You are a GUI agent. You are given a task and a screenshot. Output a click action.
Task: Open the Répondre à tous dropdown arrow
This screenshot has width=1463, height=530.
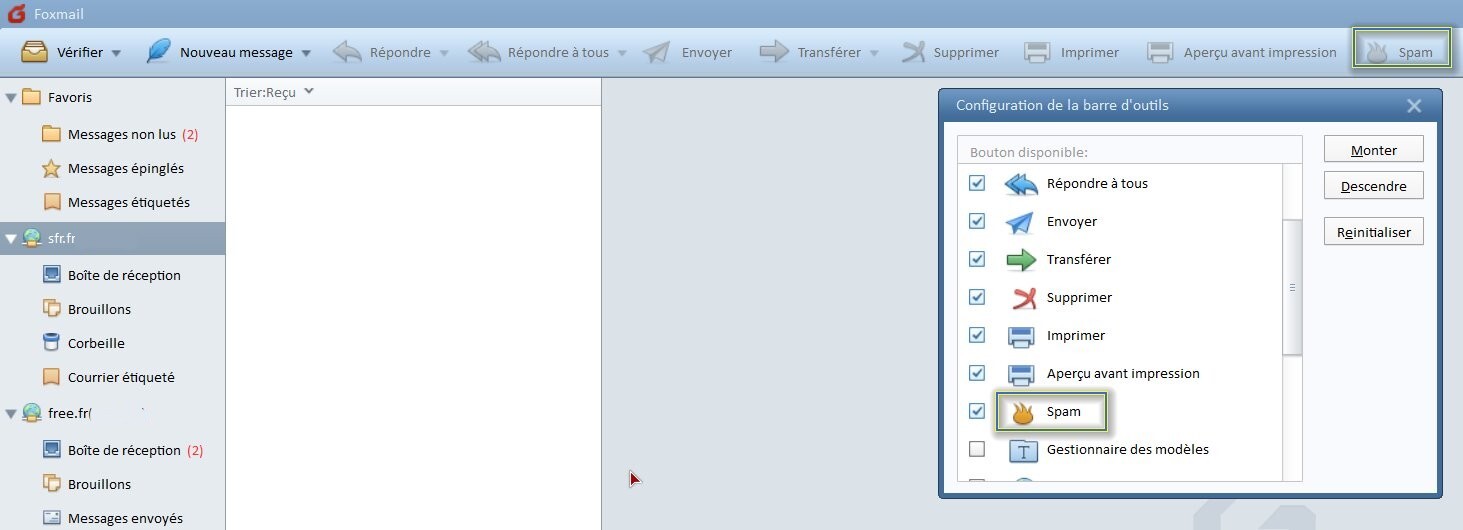(622, 53)
